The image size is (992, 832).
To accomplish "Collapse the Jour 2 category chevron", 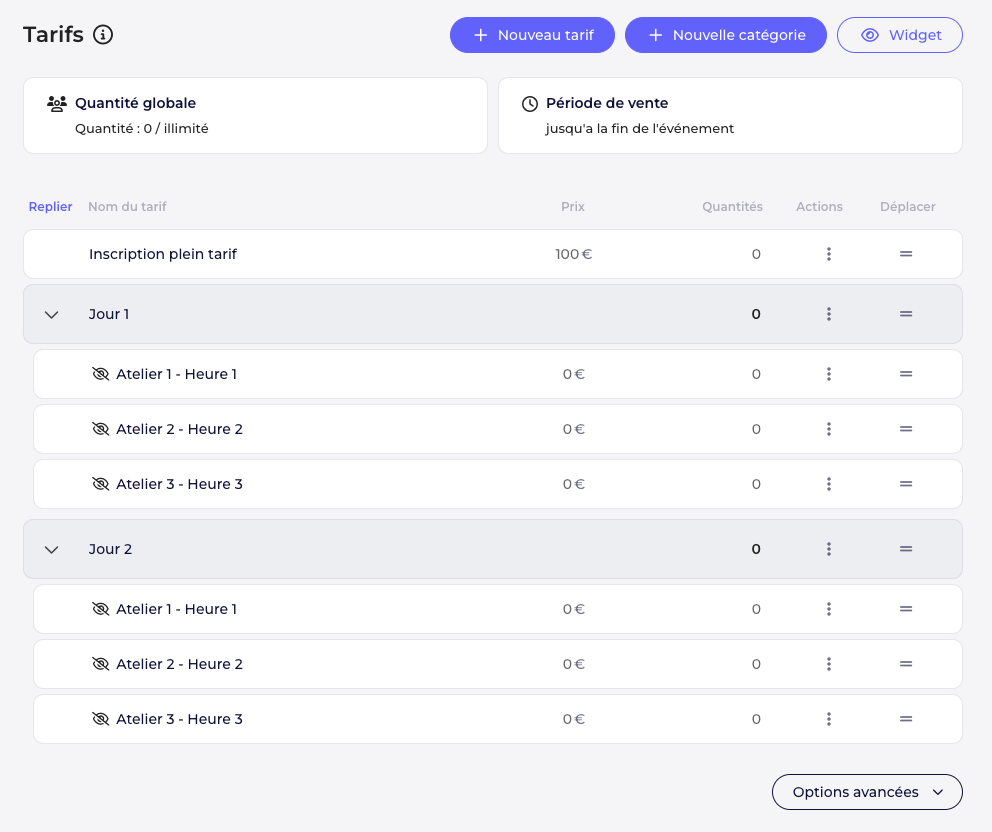I will 52,549.
